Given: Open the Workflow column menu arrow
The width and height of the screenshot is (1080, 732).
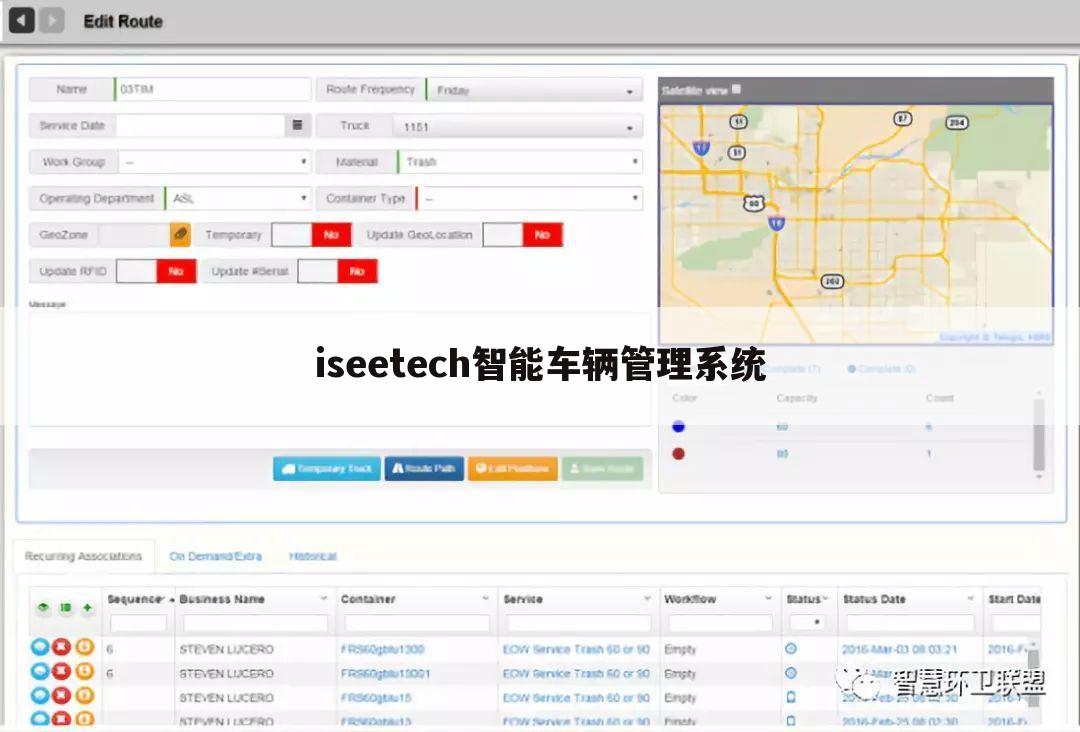Looking at the screenshot, I should point(768,598).
